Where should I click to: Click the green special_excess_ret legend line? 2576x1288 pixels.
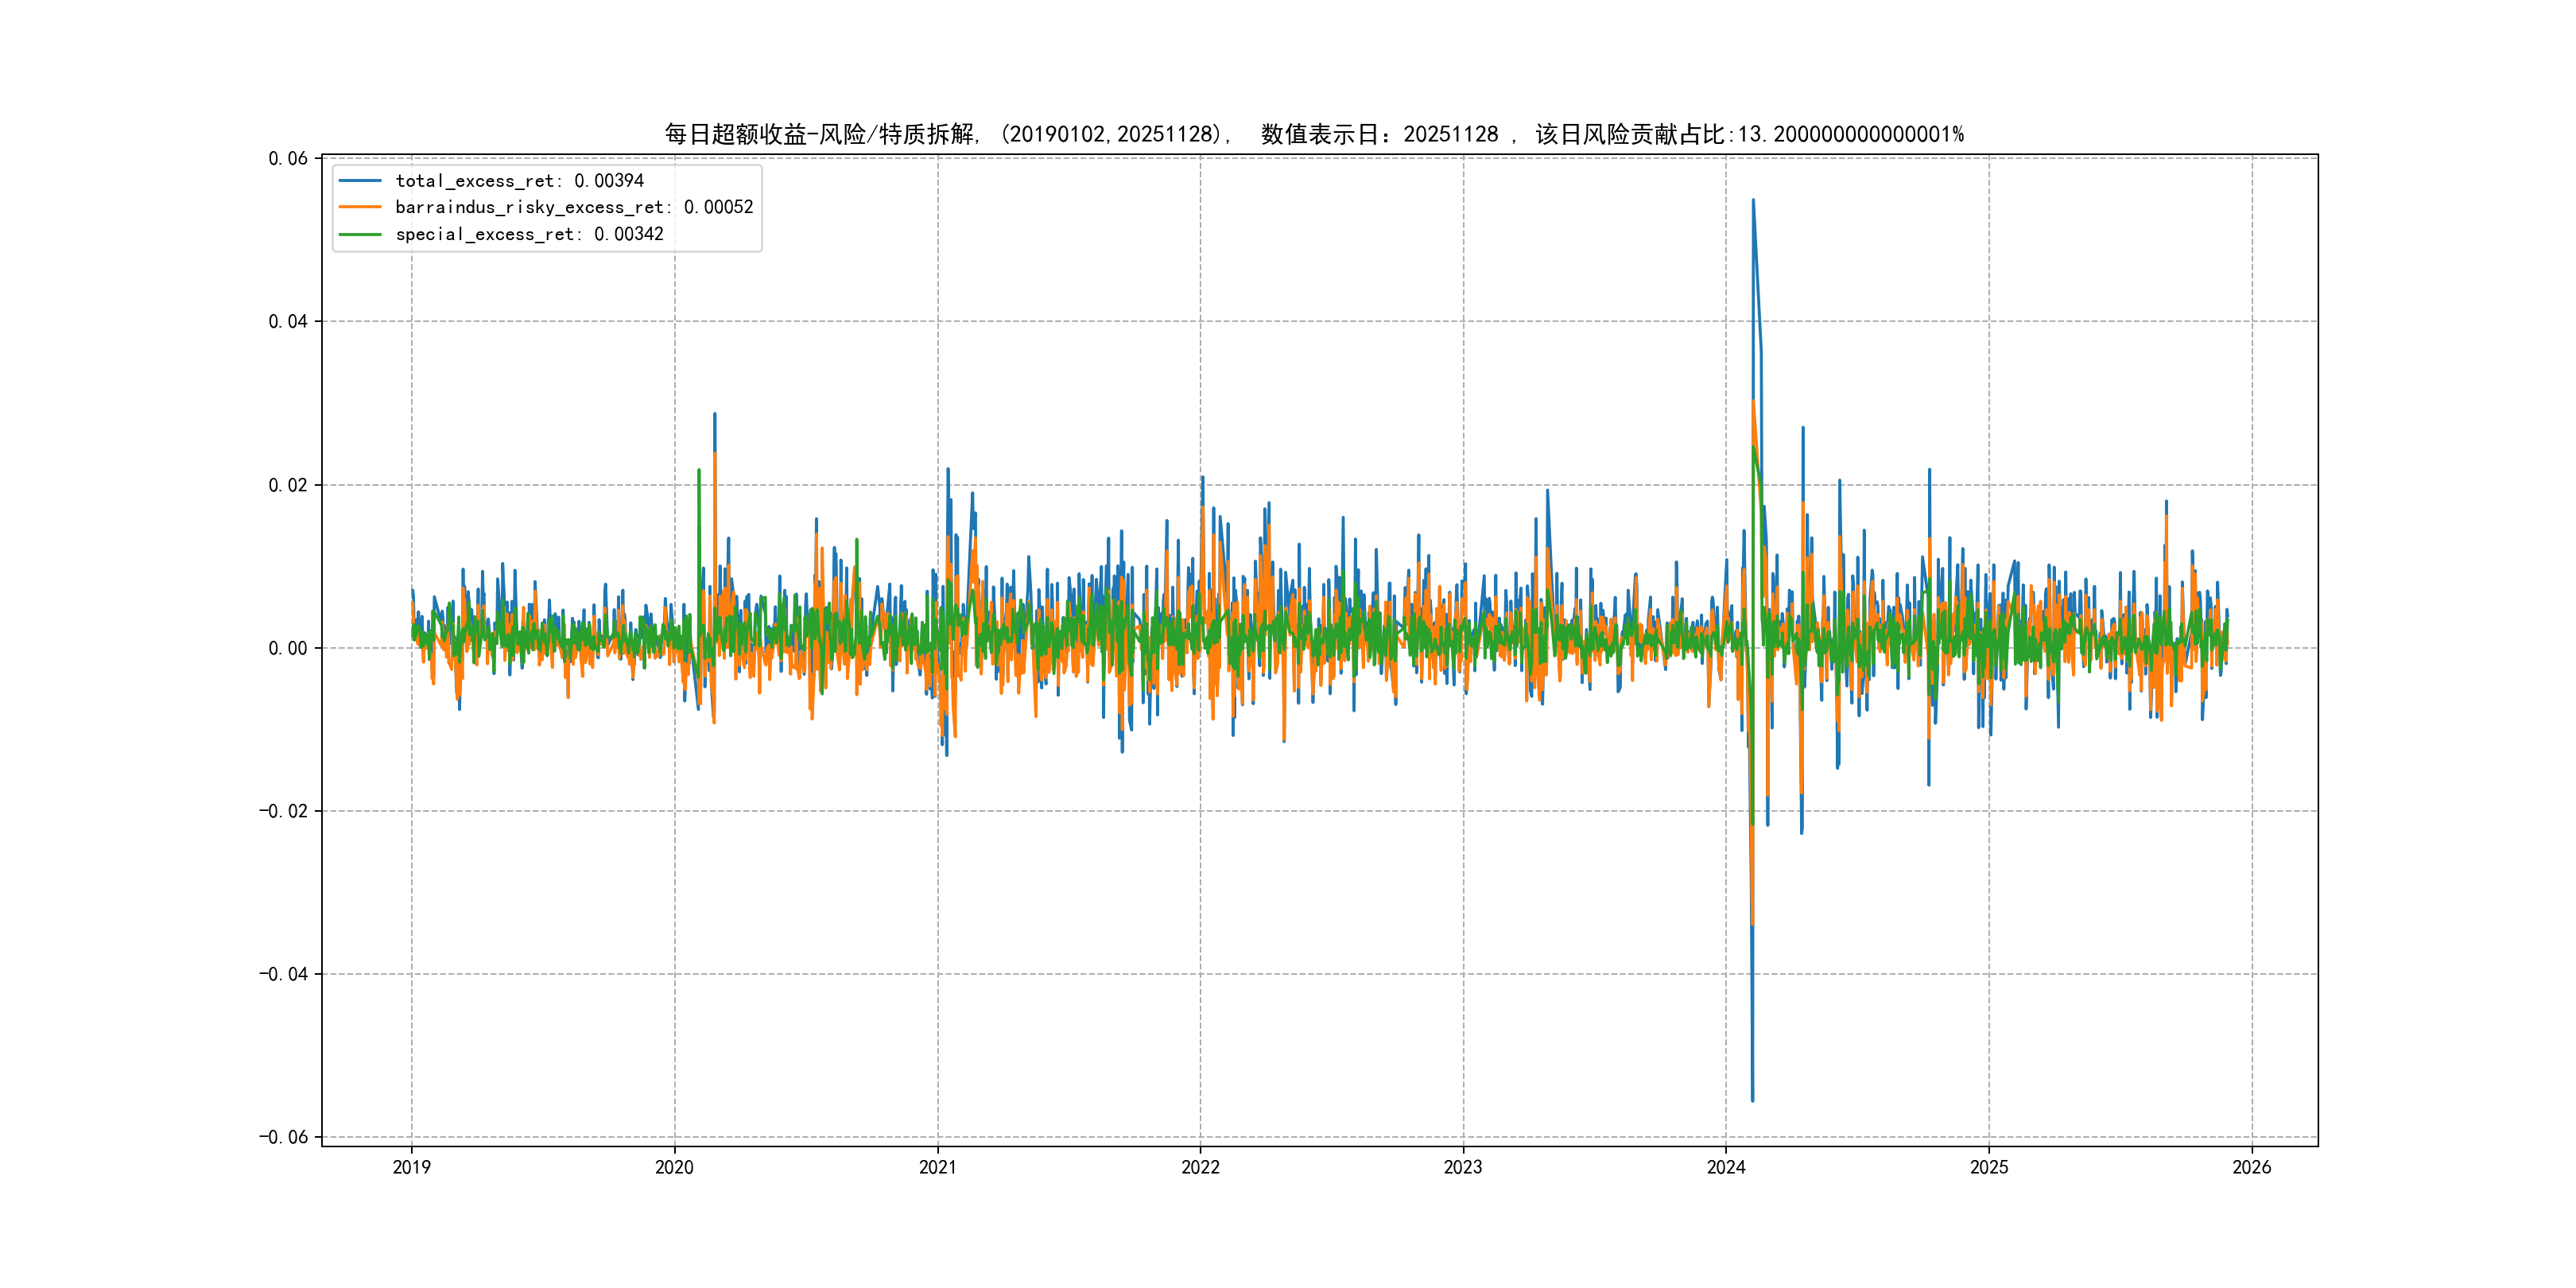click(x=360, y=234)
